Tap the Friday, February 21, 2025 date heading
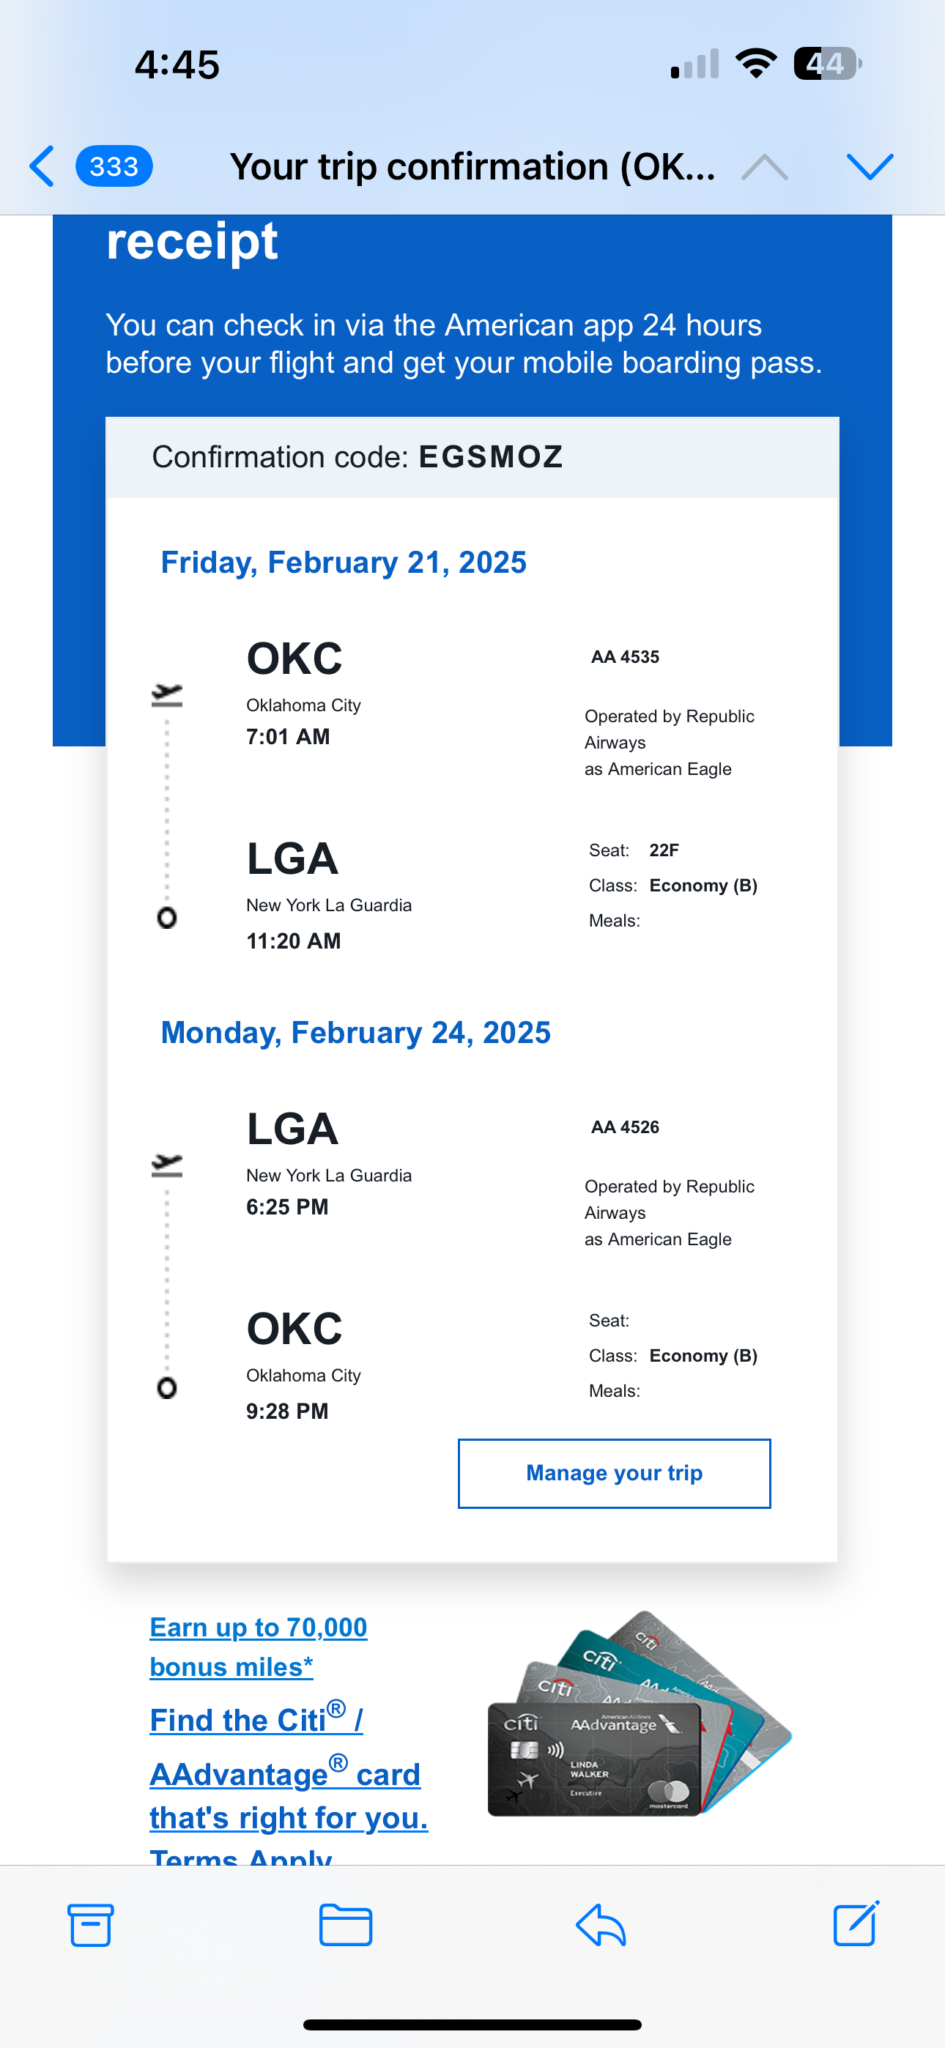Viewport: 945px width, 2048px height. [x=343, y=562]
